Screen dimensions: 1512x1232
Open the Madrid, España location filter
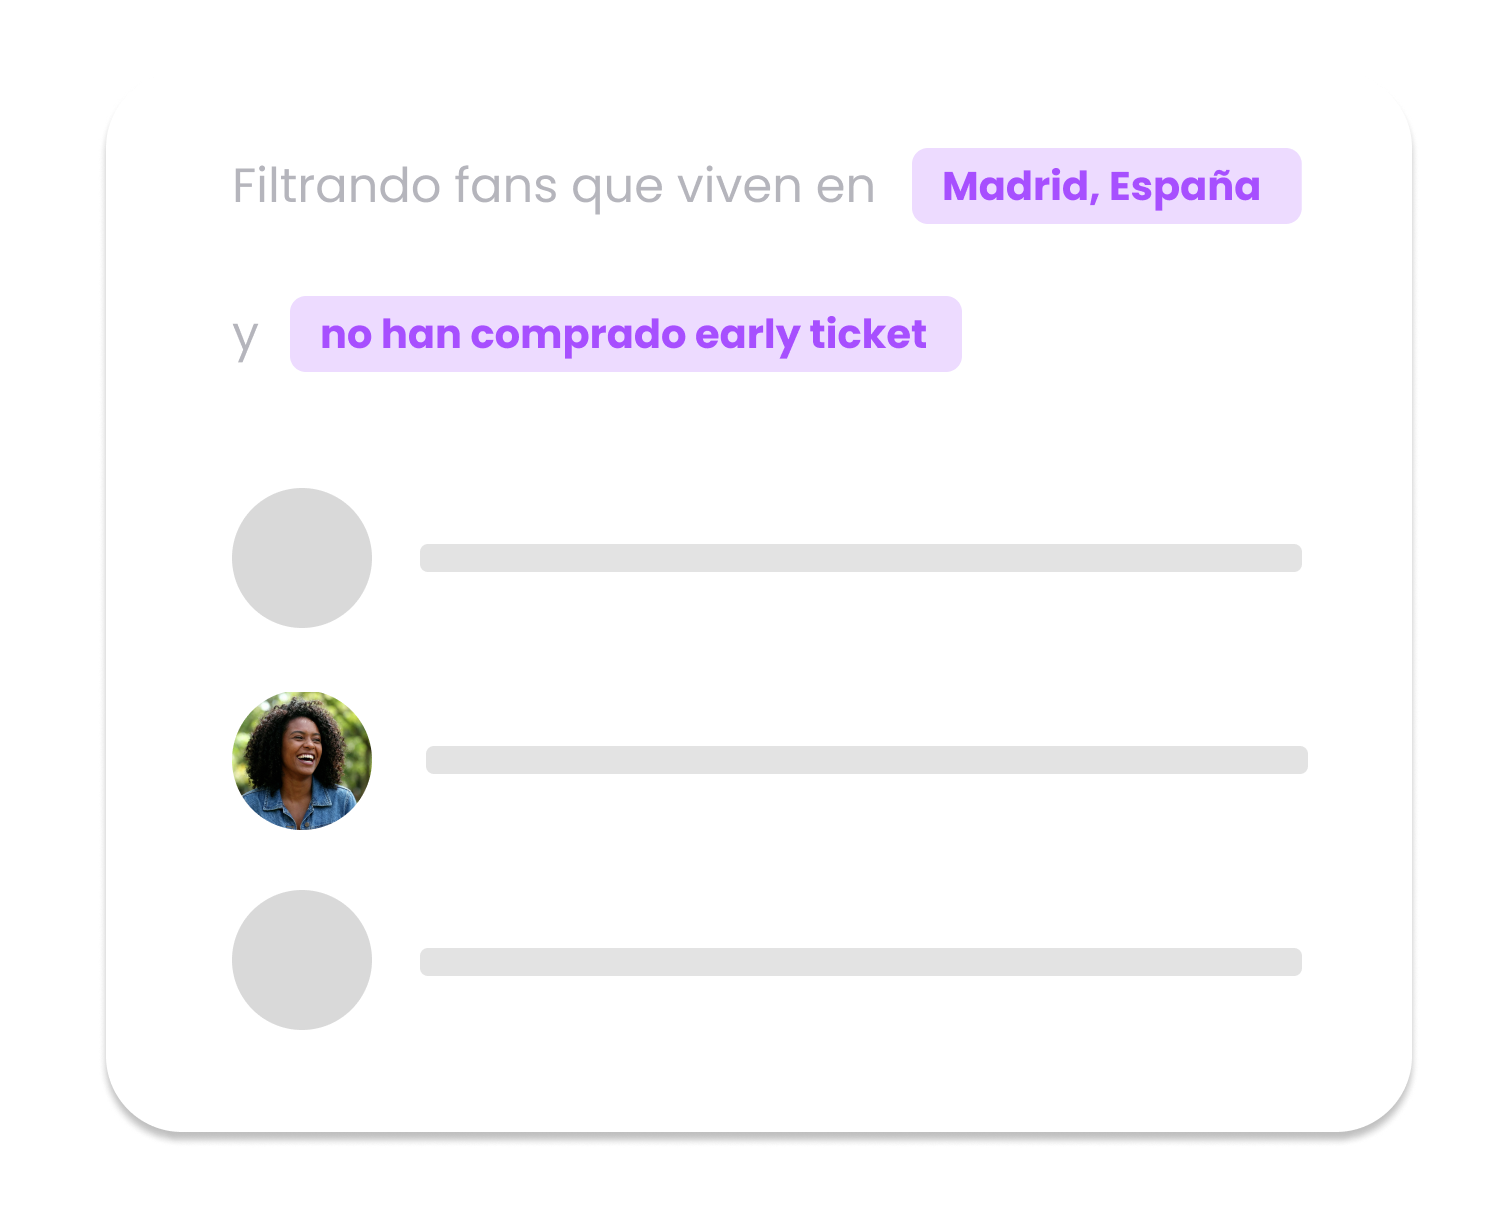click(x=1105, y=186)
